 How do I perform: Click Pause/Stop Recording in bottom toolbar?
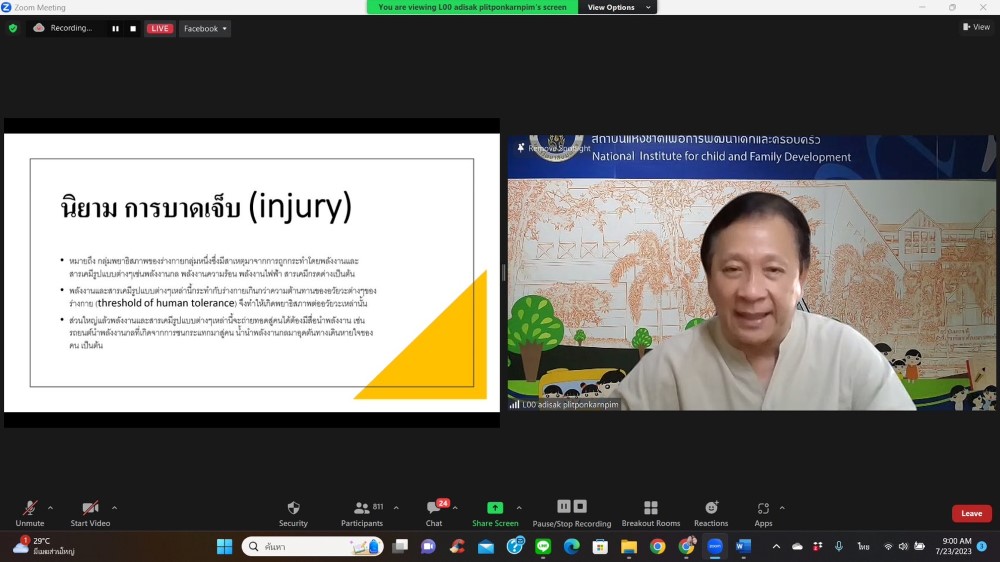571,510
